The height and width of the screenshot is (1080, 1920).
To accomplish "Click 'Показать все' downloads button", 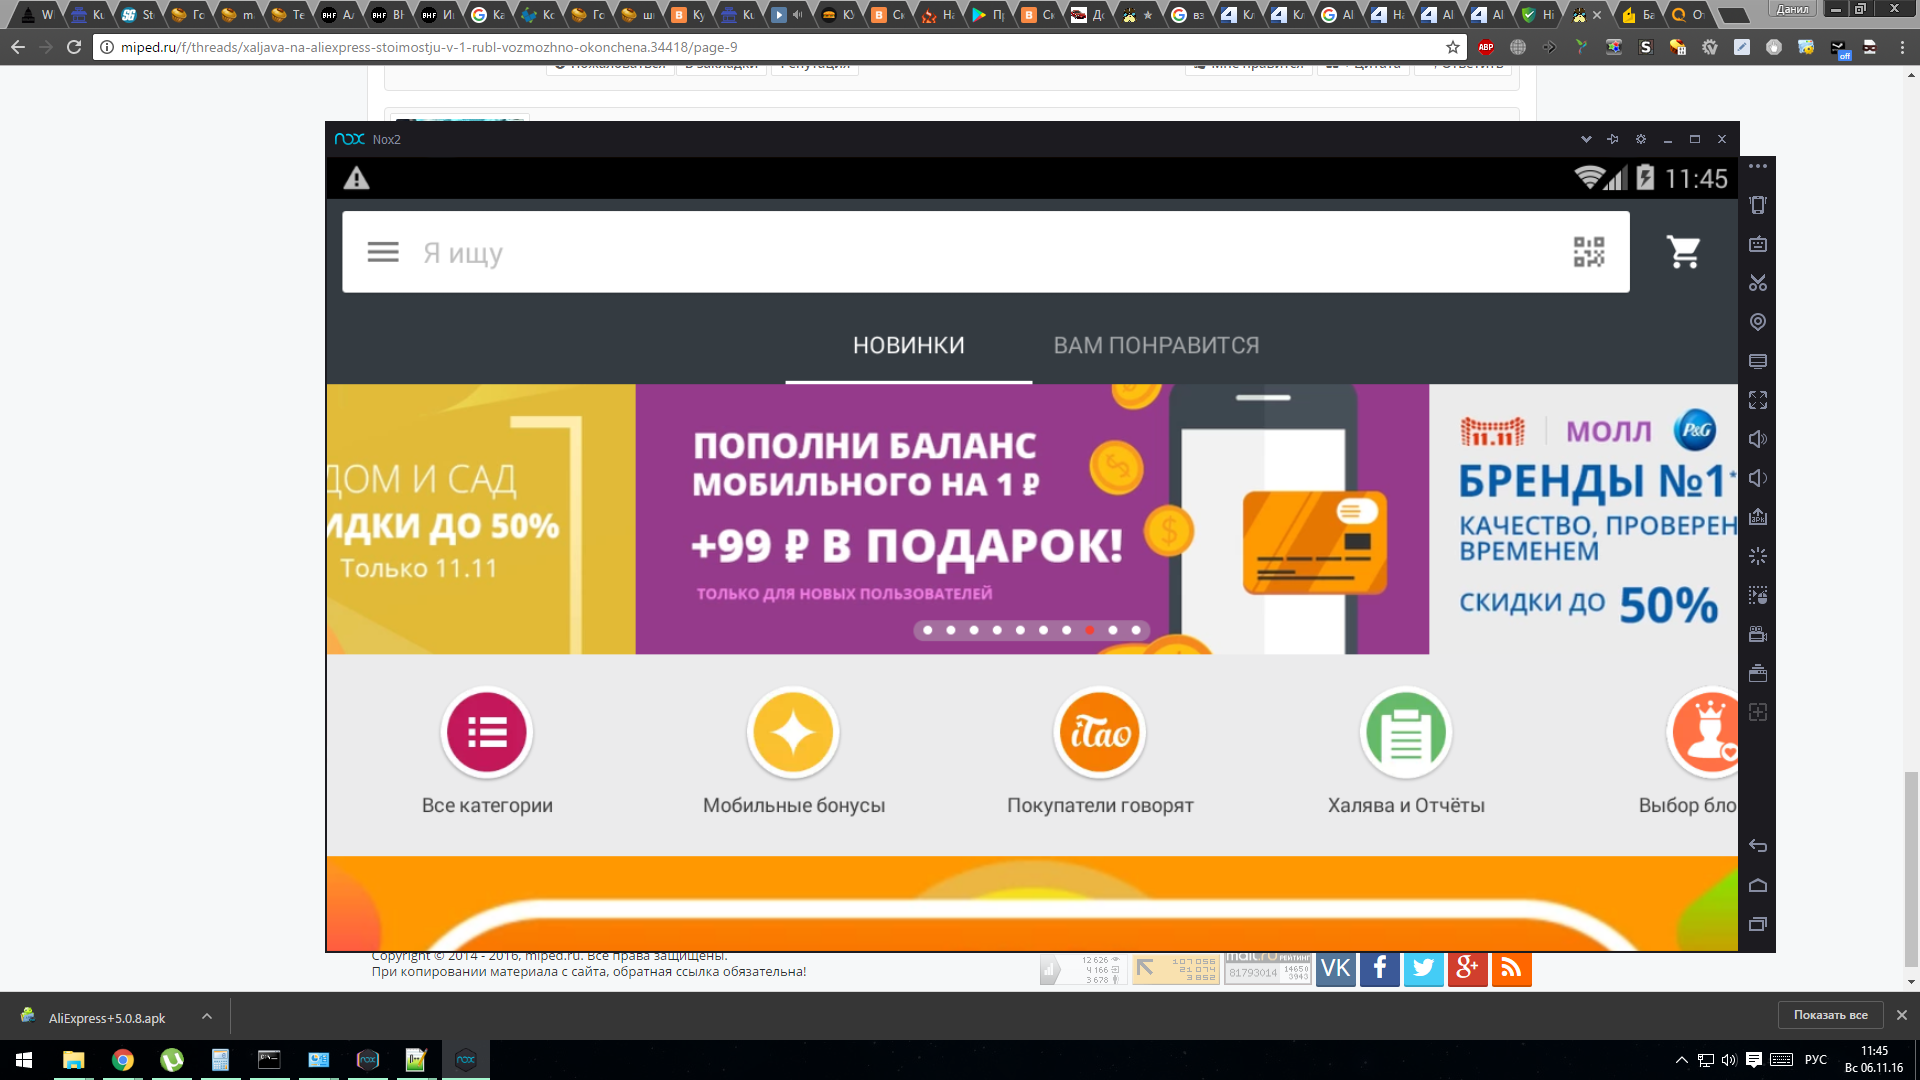I will click(x=1831, y=1015).
